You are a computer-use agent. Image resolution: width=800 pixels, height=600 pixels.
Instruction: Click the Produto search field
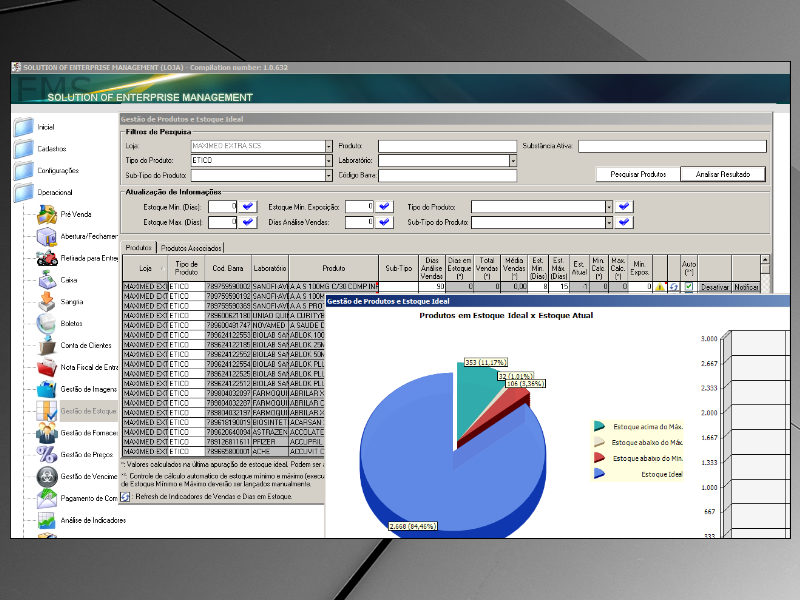coord(447,146)
